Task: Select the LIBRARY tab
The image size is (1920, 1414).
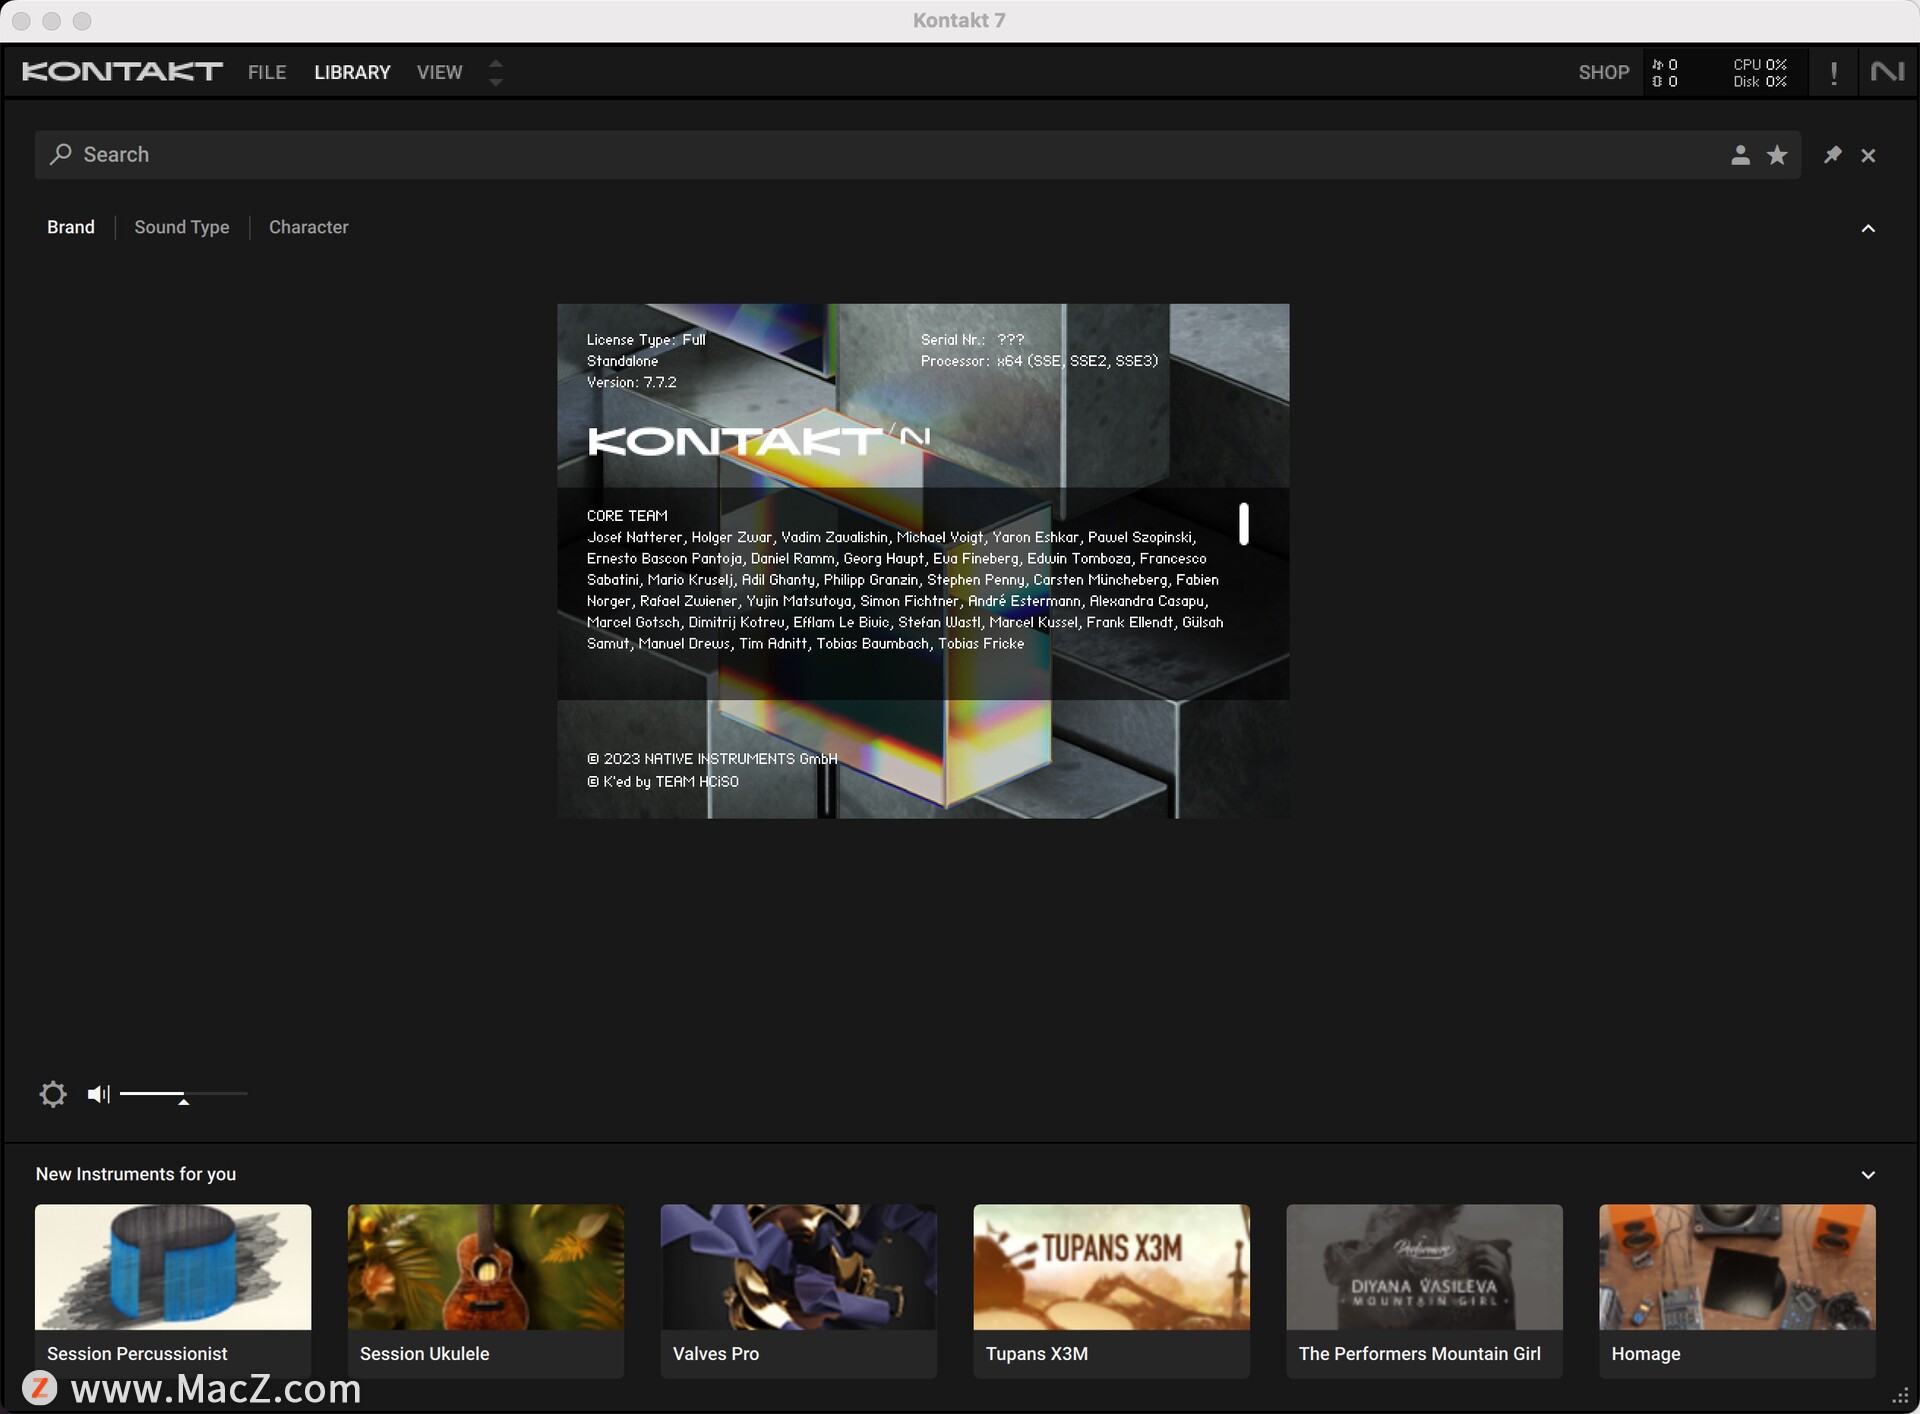Action: 352,72
